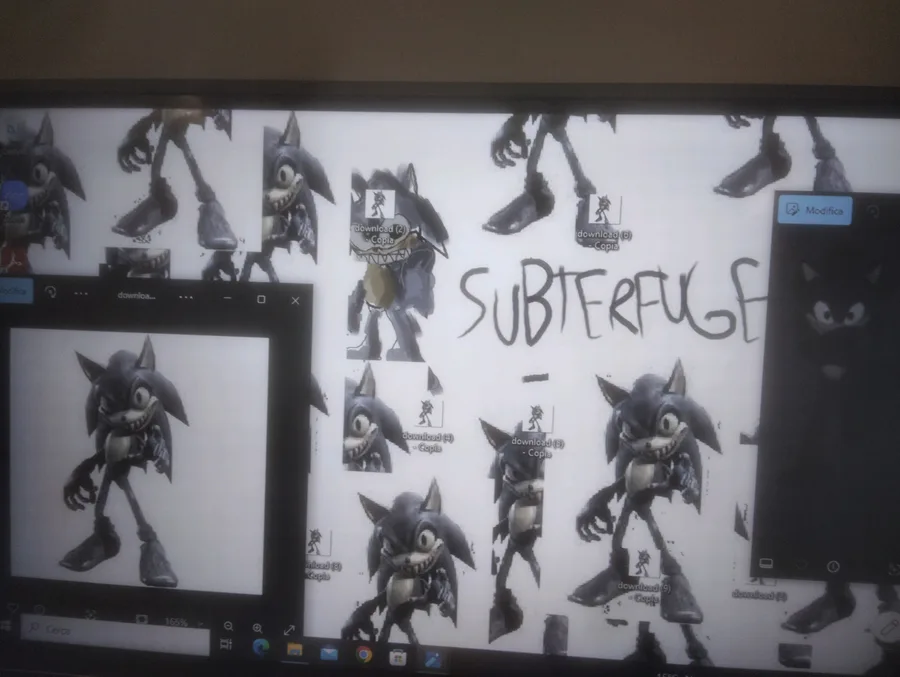
Task: Open the filmstrip icon in right Photos window
Action: (x=766, y=563)
